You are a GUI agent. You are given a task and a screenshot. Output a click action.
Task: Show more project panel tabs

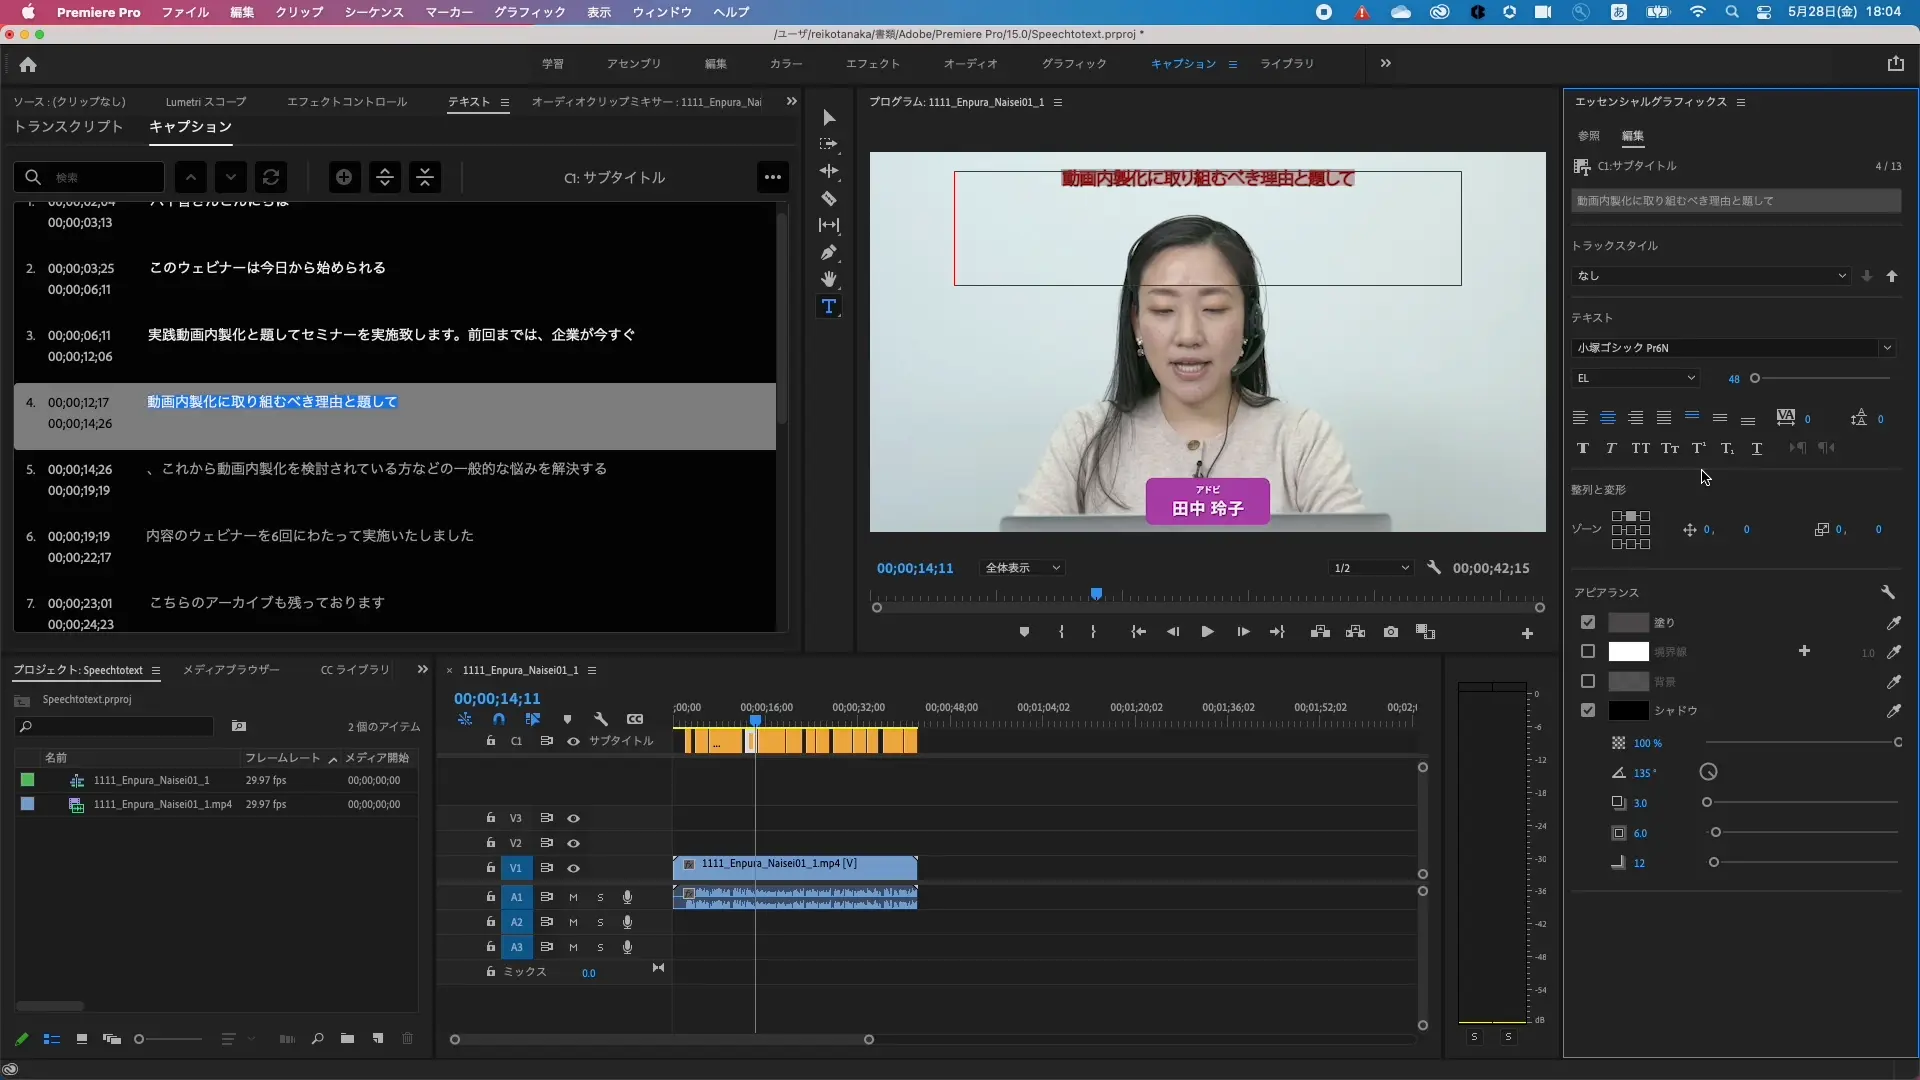click(422, 669)
